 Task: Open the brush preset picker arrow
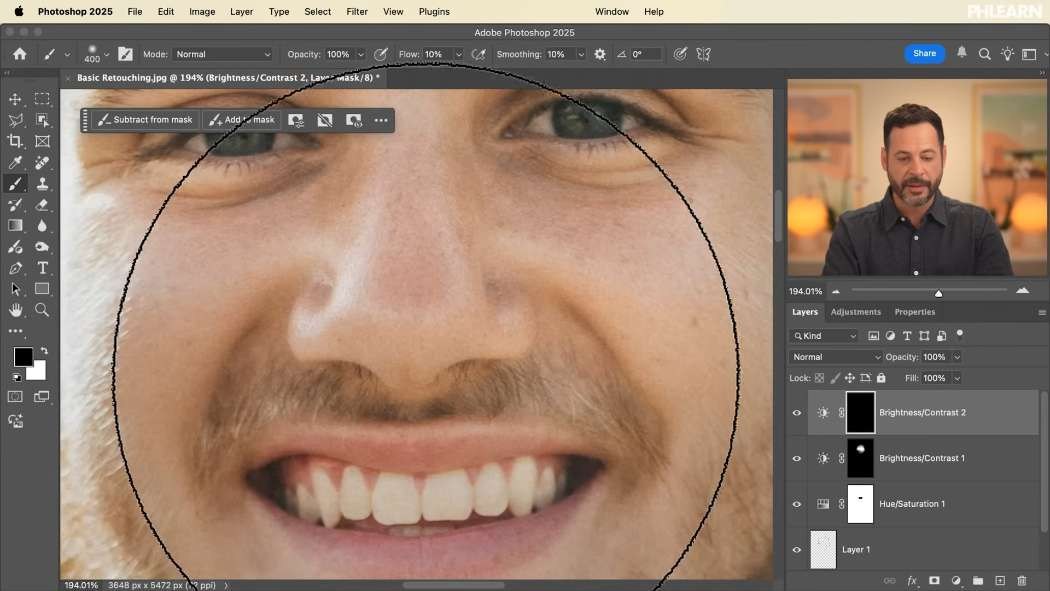[106, 54]
